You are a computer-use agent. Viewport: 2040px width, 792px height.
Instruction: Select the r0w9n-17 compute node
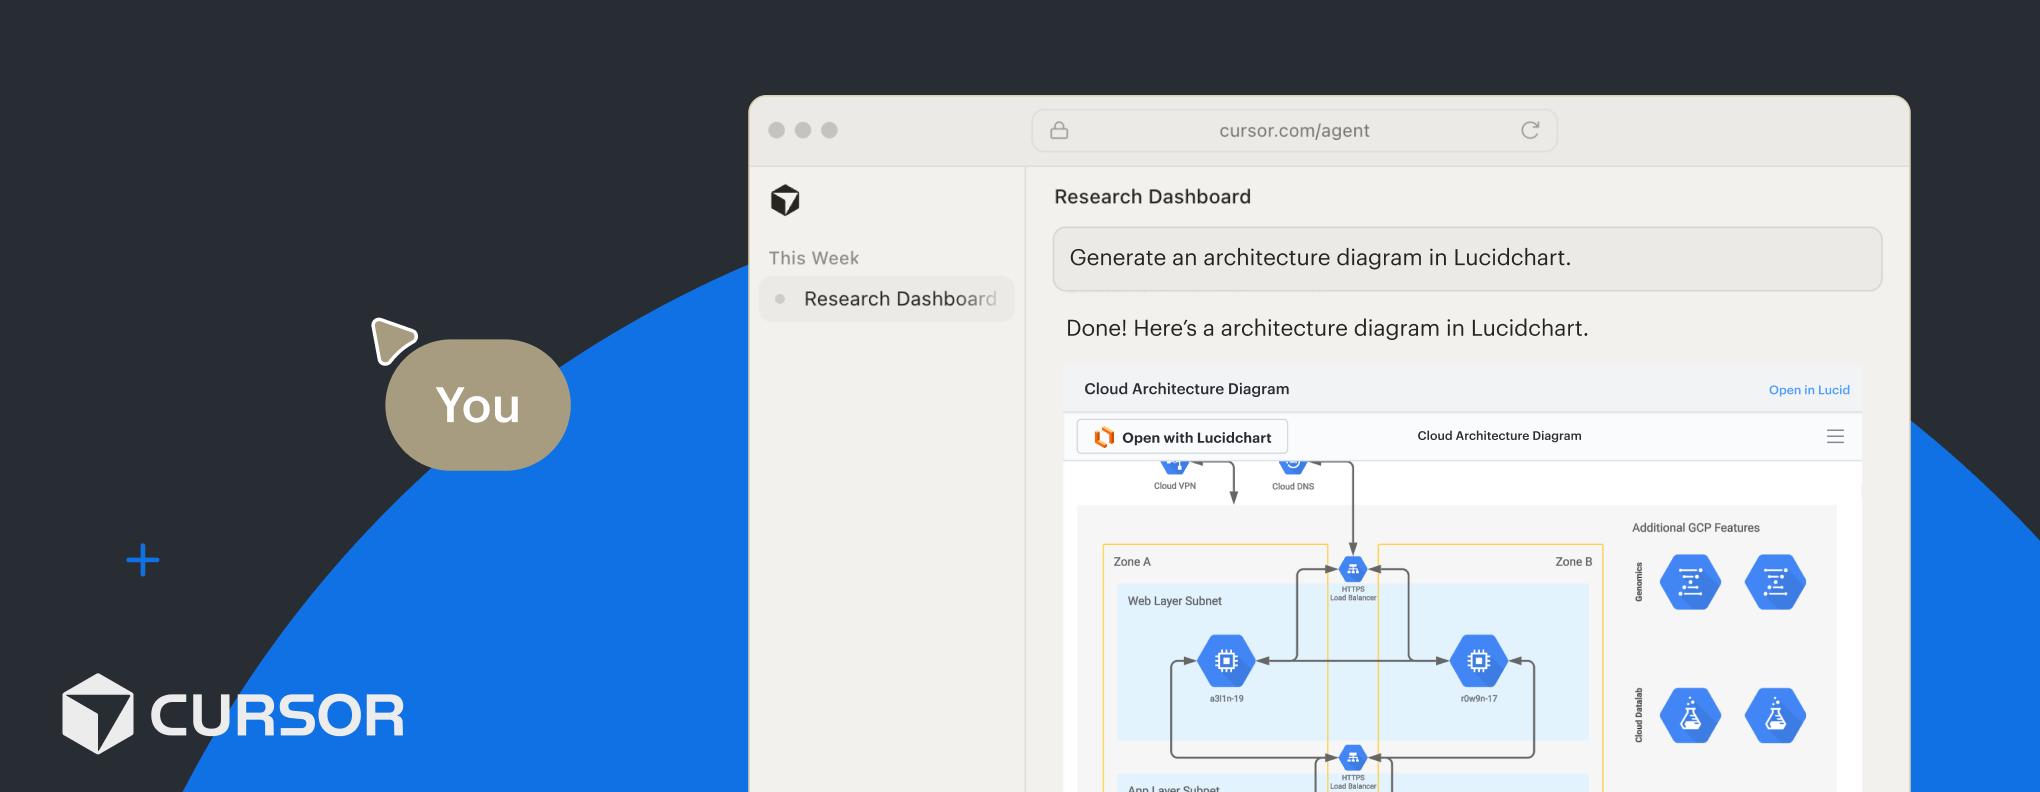point(1479,660)
